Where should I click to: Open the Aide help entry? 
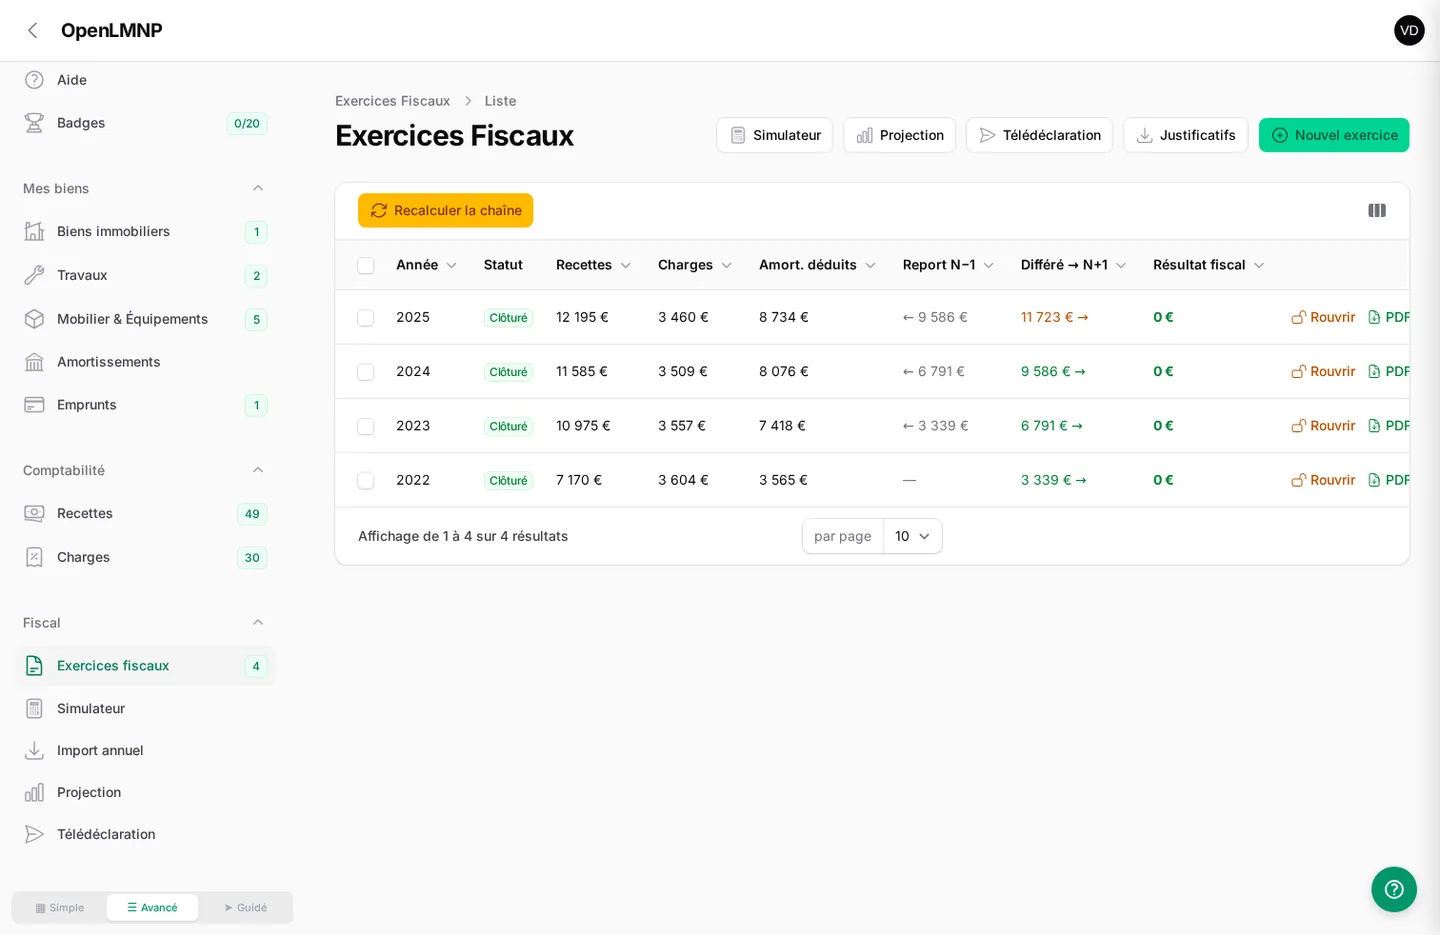(x=145, y=80)
